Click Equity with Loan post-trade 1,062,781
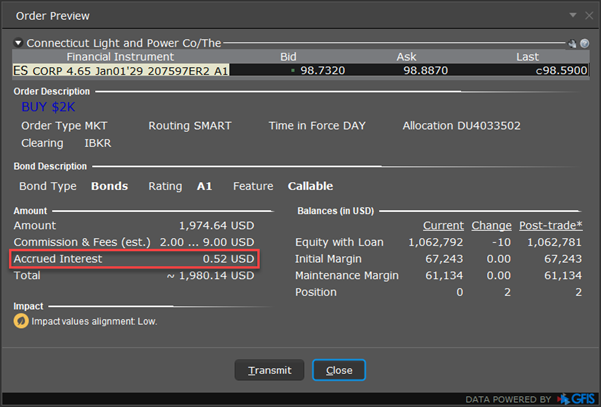This screenshot has height=407, width=601. pyautogui.click(x=554, y=242)
